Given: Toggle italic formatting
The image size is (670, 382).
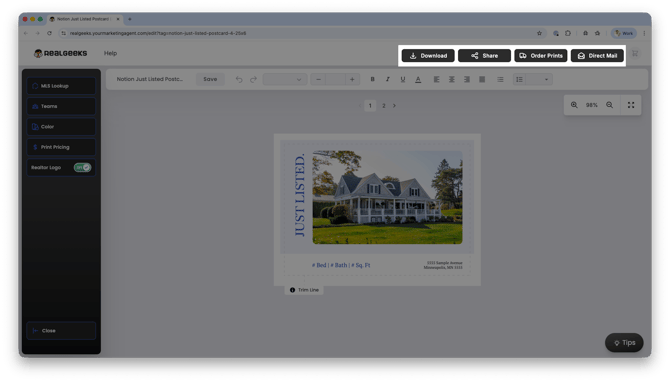Looking at the screenshot, I should coord(388,79).
